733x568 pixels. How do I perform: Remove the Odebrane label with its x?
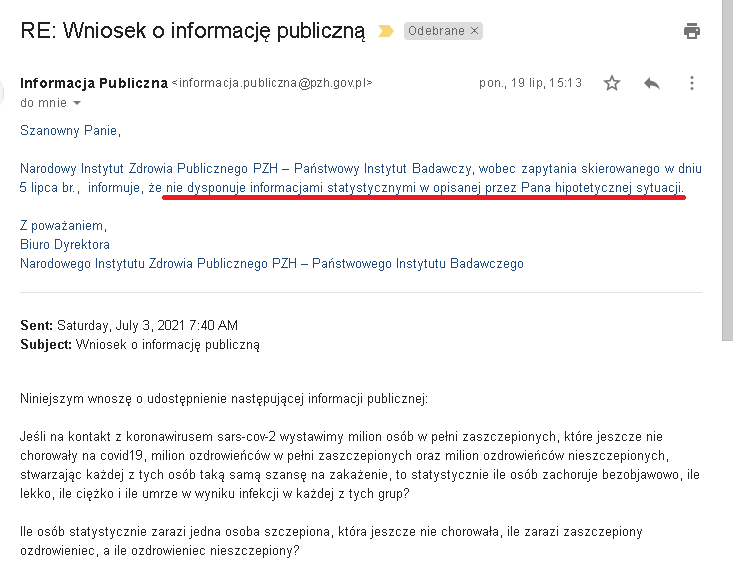point(475,31)
